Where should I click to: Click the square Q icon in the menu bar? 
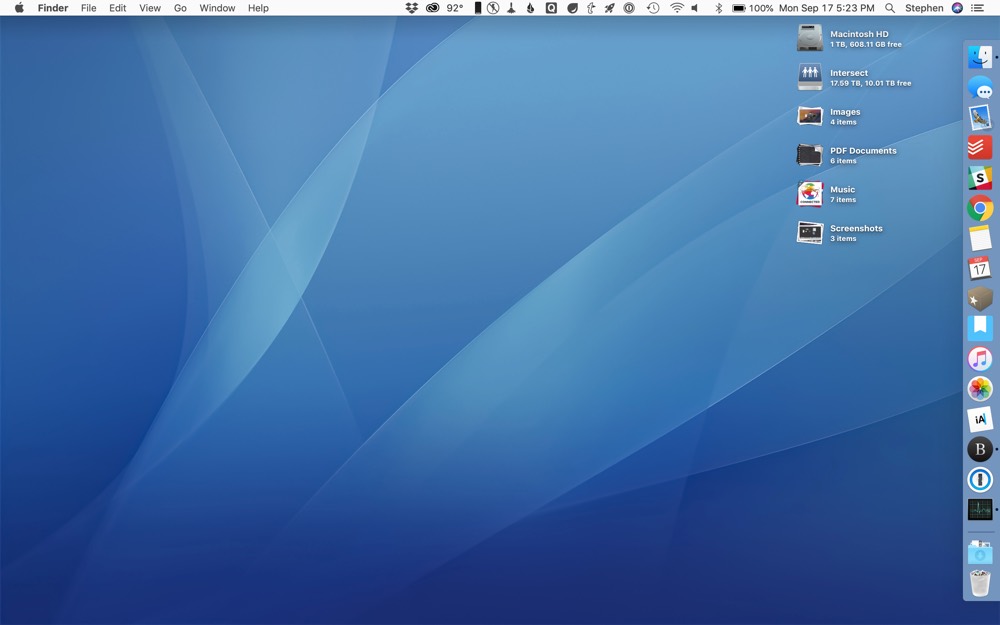(x=551, y=8)
